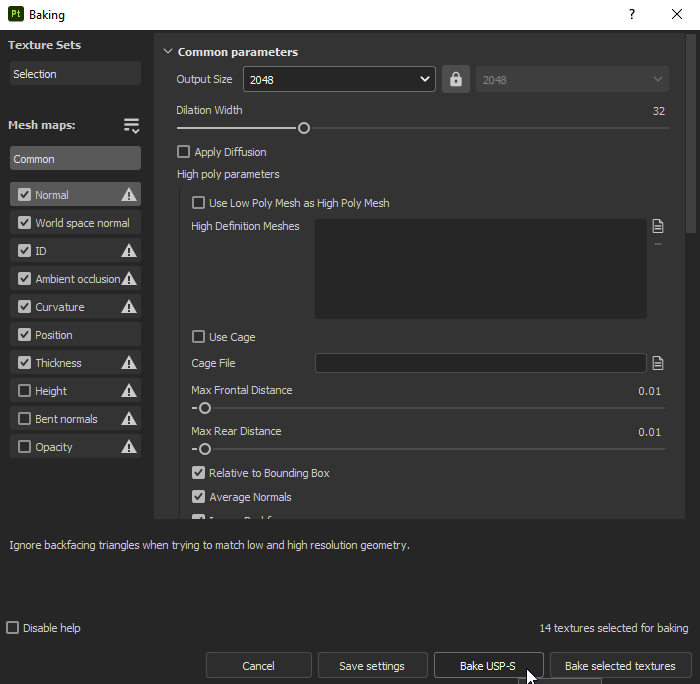Enable the Apply Diffusion checkbox
This screenshot has width=700, height=684.
click(x=184, y=152)
